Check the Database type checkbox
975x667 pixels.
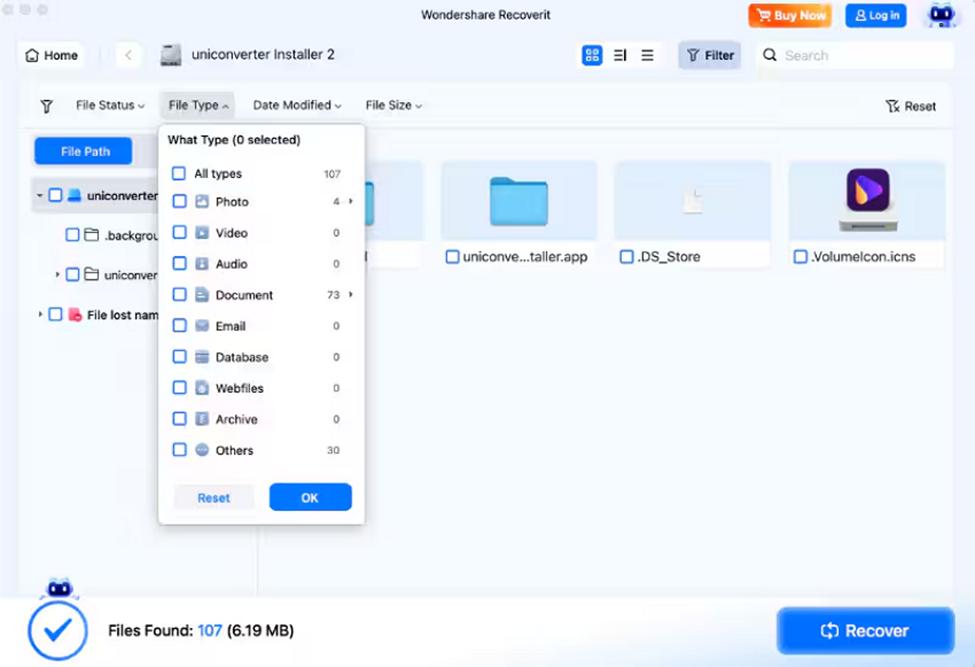[179, 357]
